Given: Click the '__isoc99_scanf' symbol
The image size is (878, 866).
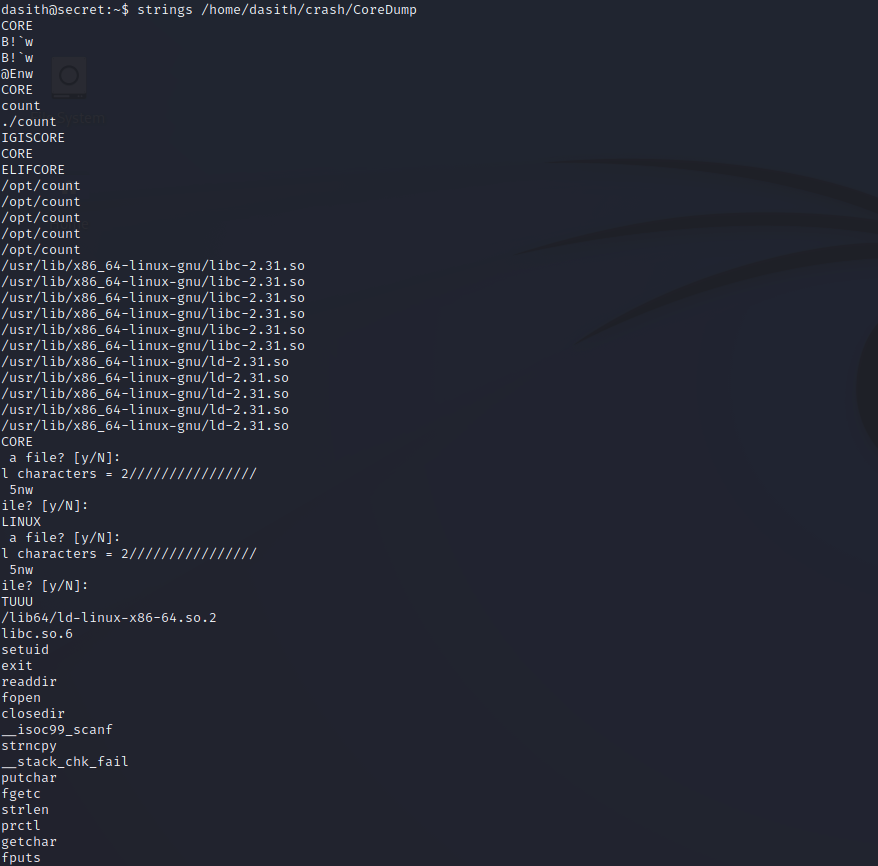Looking at the screenshot, I should tap(57, 729).
